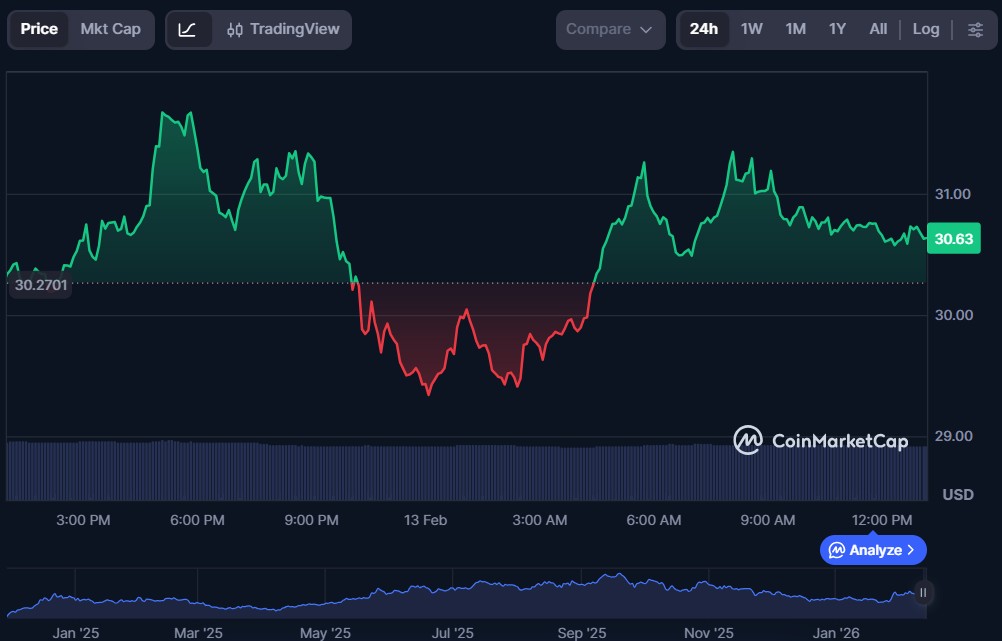Viewport: 1002px width, 641px height.
Task: Expand the Compare dropdown
Action: (x=610, y=30)
